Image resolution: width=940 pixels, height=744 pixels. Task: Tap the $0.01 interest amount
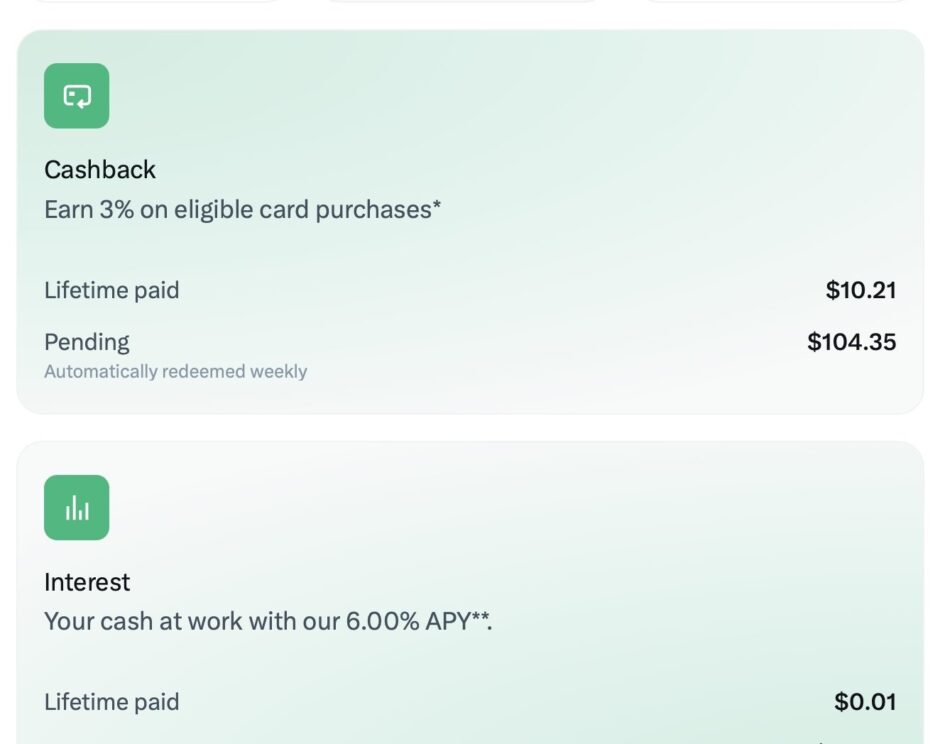[865, 702]
